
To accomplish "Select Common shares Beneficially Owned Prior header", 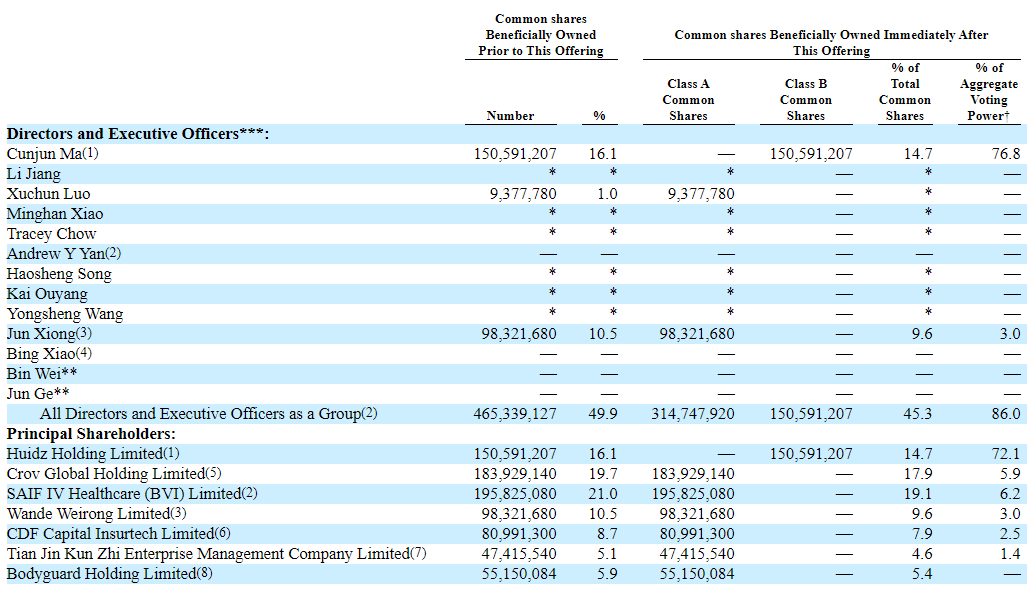I will pyautogui.click(x=541, y=35).
